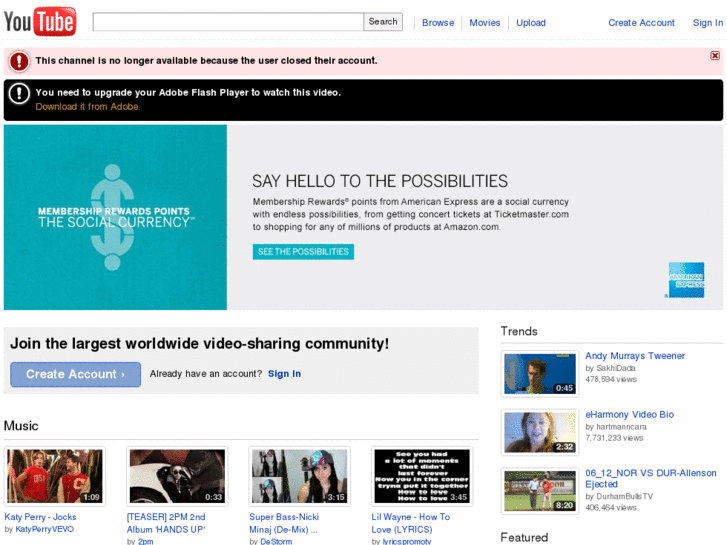Image resolution: width=727 pixels, height=545 pixels.
Task: Open the Lil Wayne lyrics thumbnail
Action: pyautogui.click(x=422, y=476)
